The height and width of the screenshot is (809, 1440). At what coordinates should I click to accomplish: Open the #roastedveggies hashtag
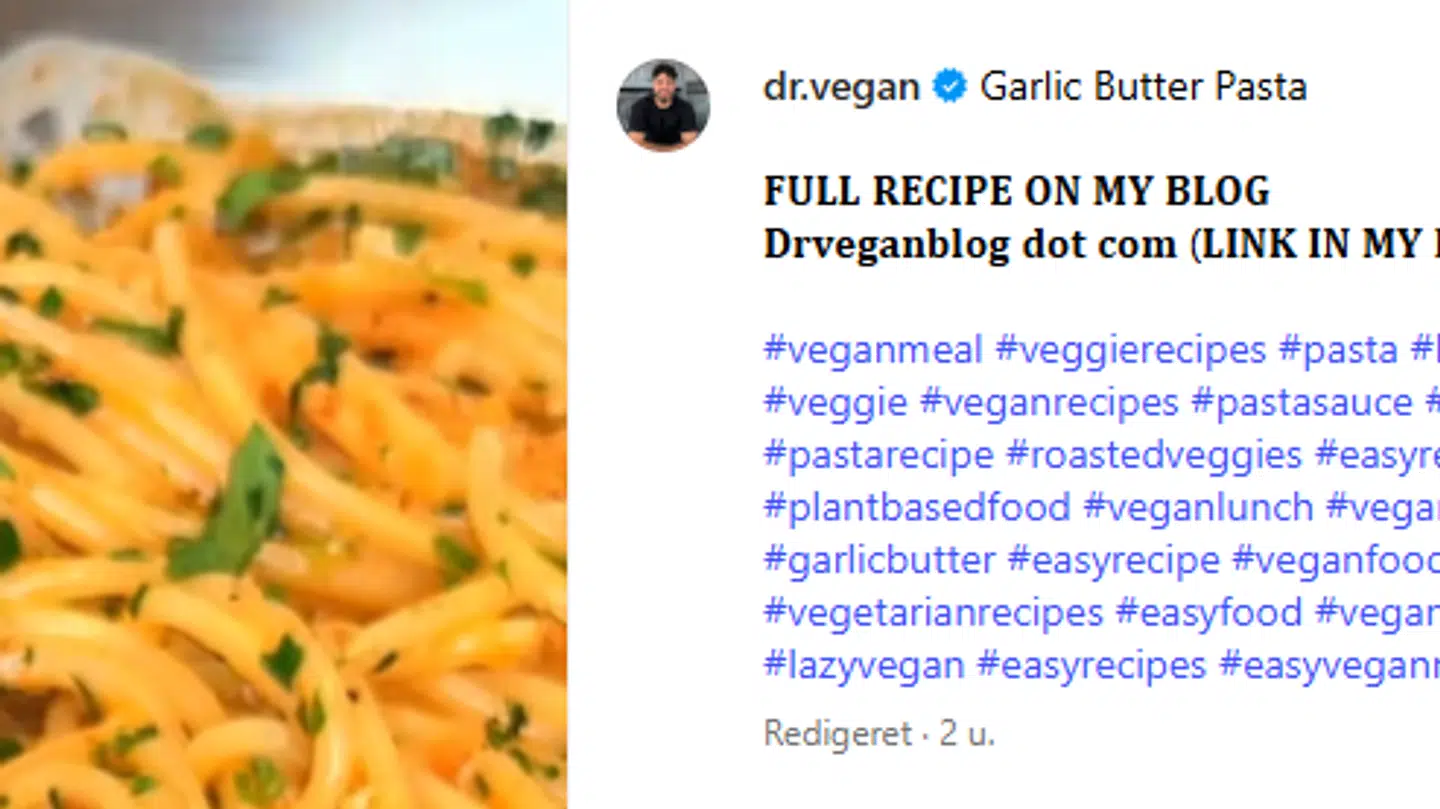(x=1154, y=455)
